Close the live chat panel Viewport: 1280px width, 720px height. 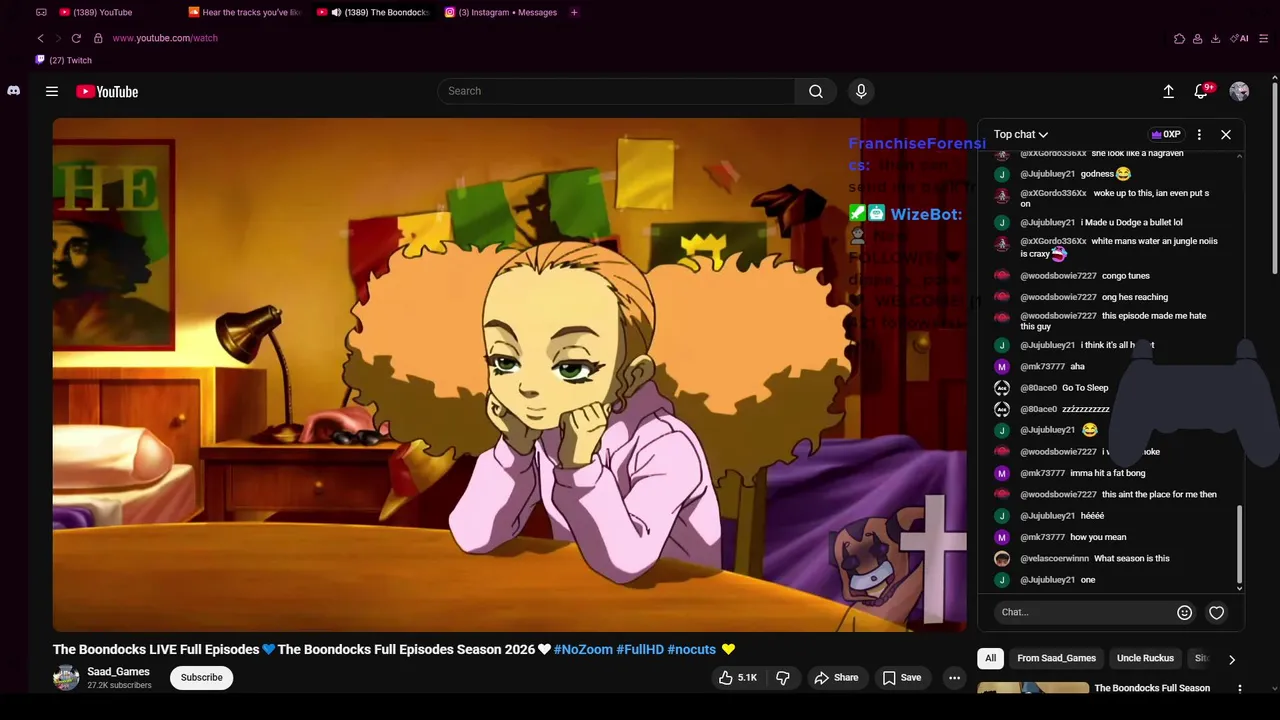pos(1226,134)
